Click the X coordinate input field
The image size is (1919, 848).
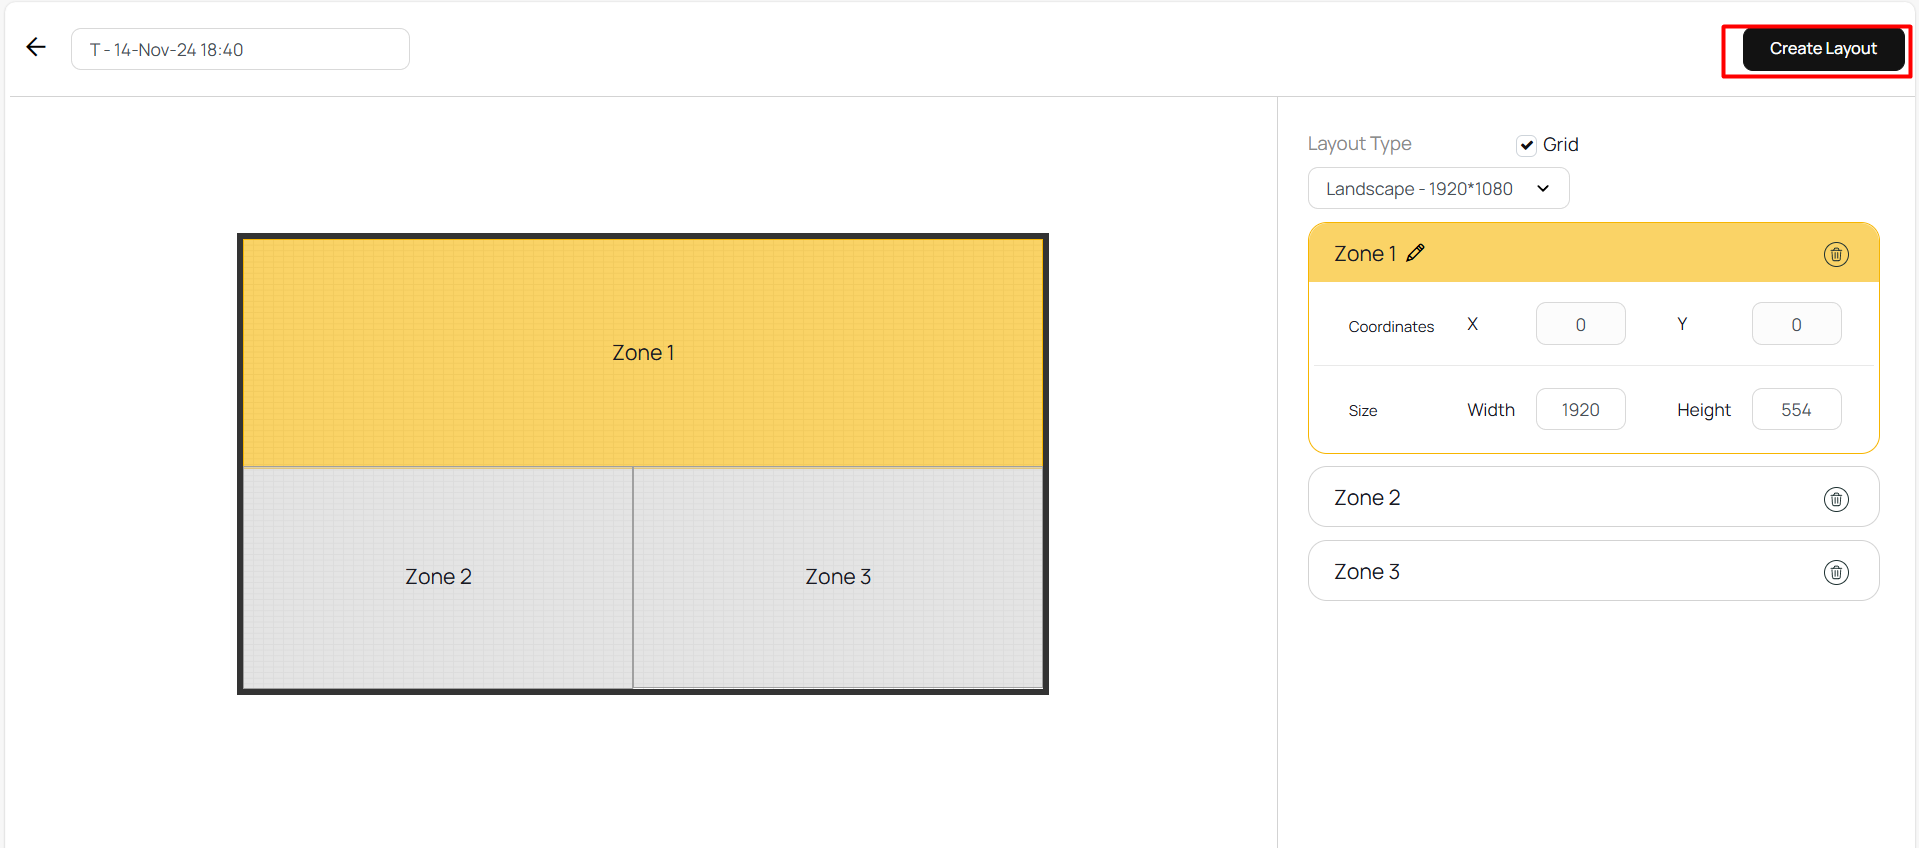(x=1580, y=324)
